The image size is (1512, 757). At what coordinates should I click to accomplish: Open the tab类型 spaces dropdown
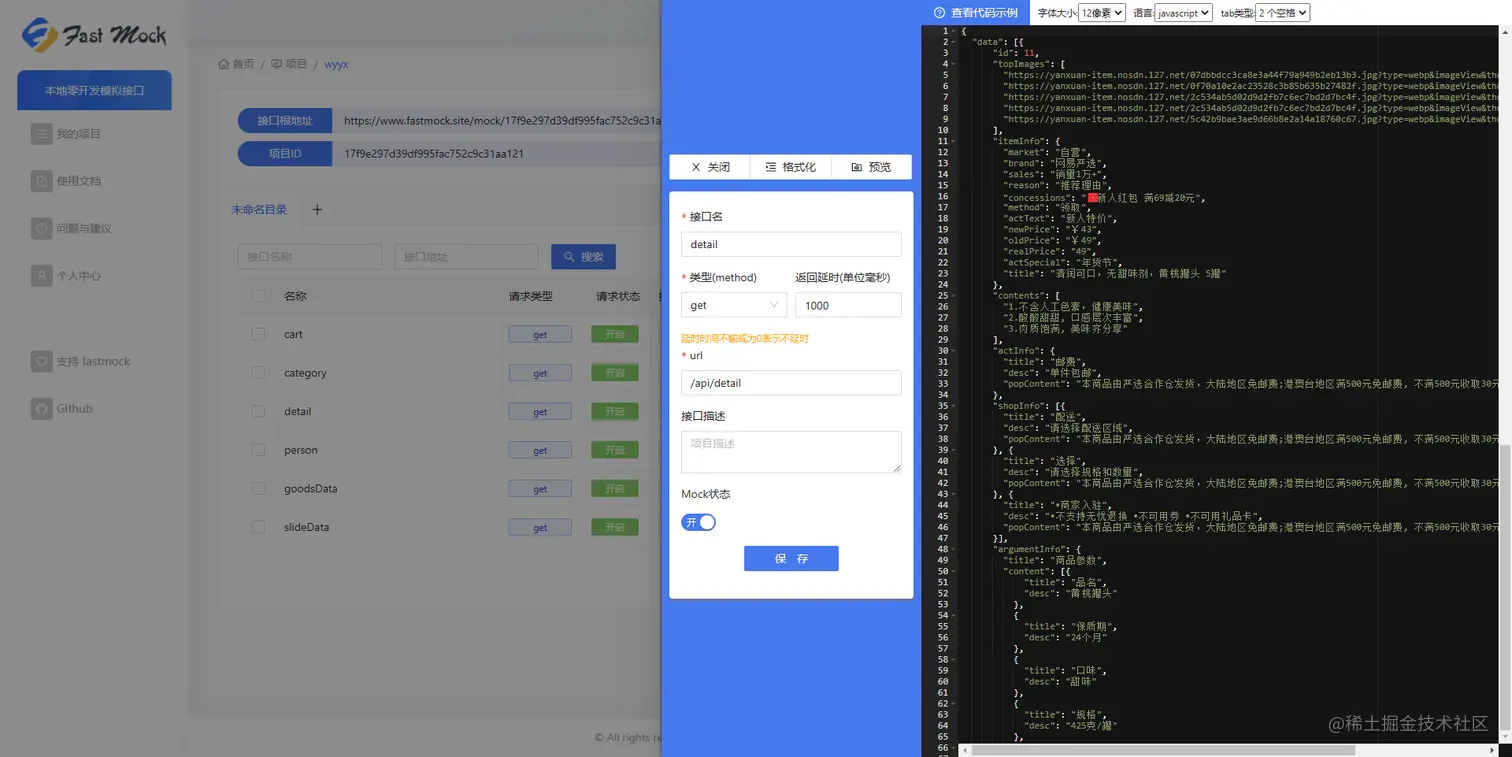click(1283, 13)
